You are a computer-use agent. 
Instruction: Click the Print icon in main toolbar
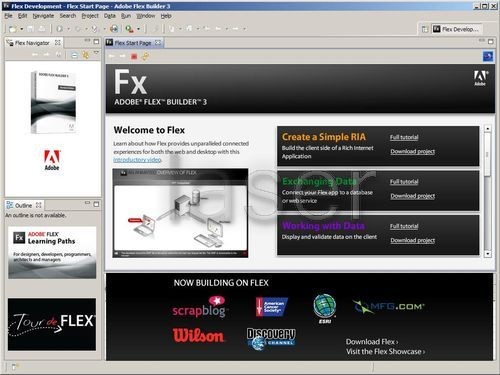pyautogui.click(x=42, y=29)
